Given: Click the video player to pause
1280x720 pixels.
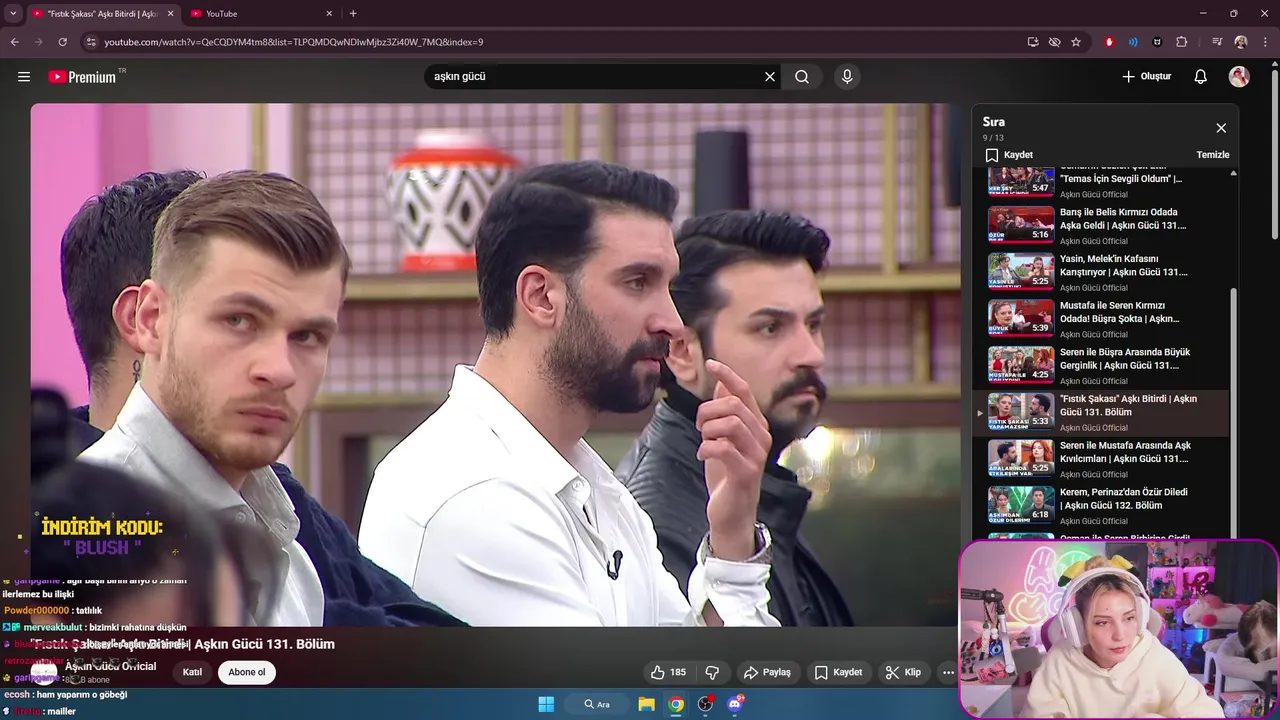Looking at the screenshot, I should [495, 365].
